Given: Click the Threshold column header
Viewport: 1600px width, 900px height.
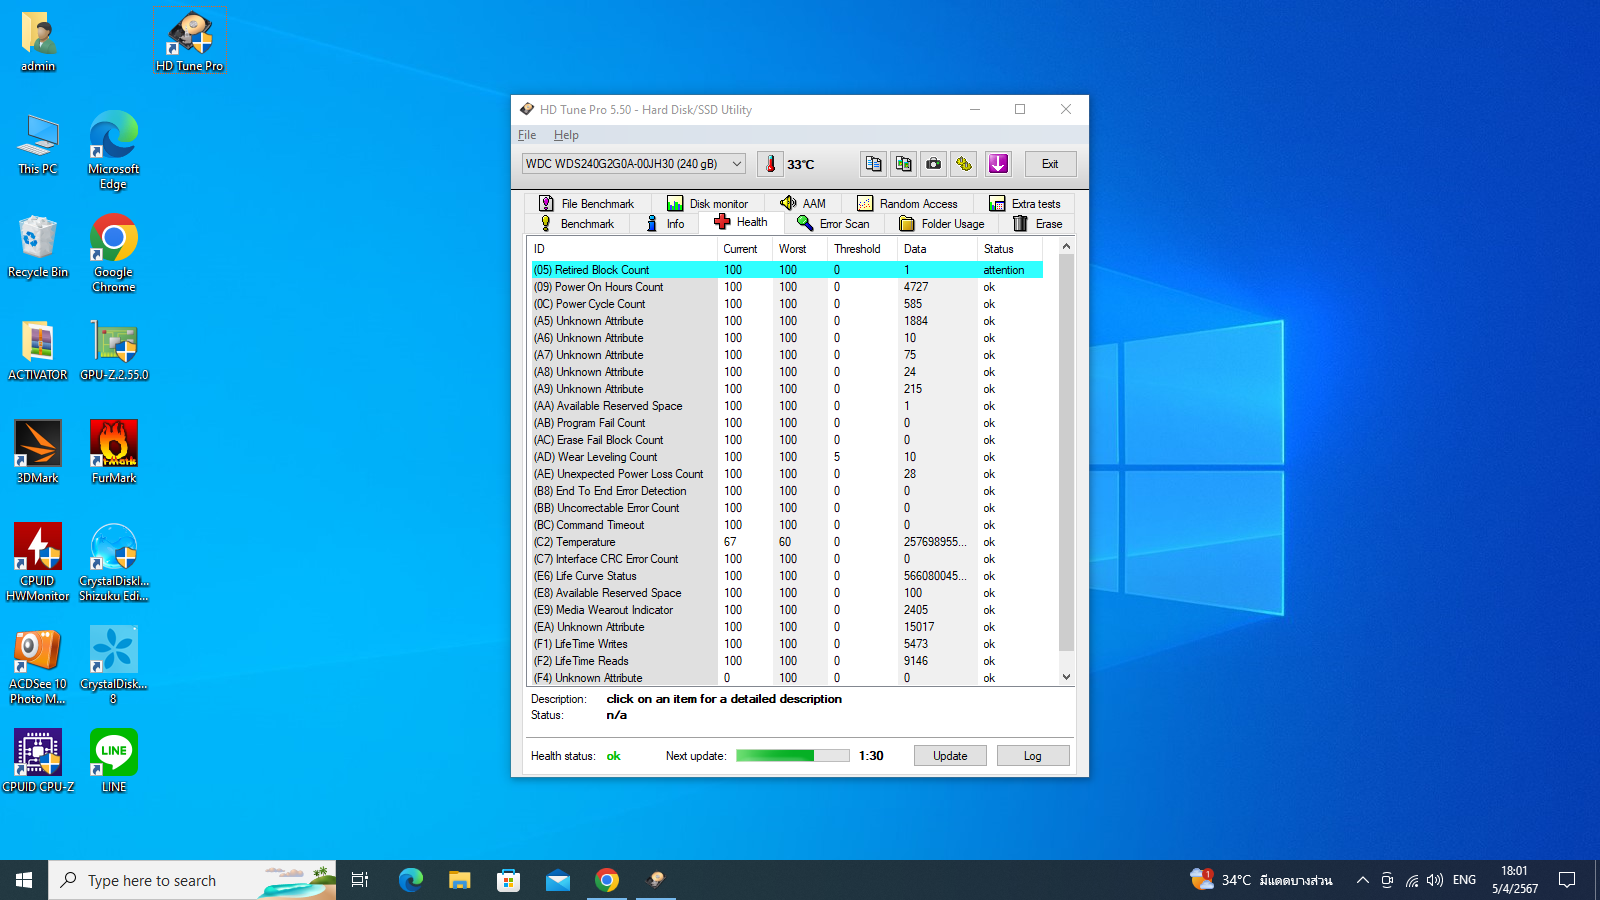Looking at the screenshot, I should tap(862, 249).
